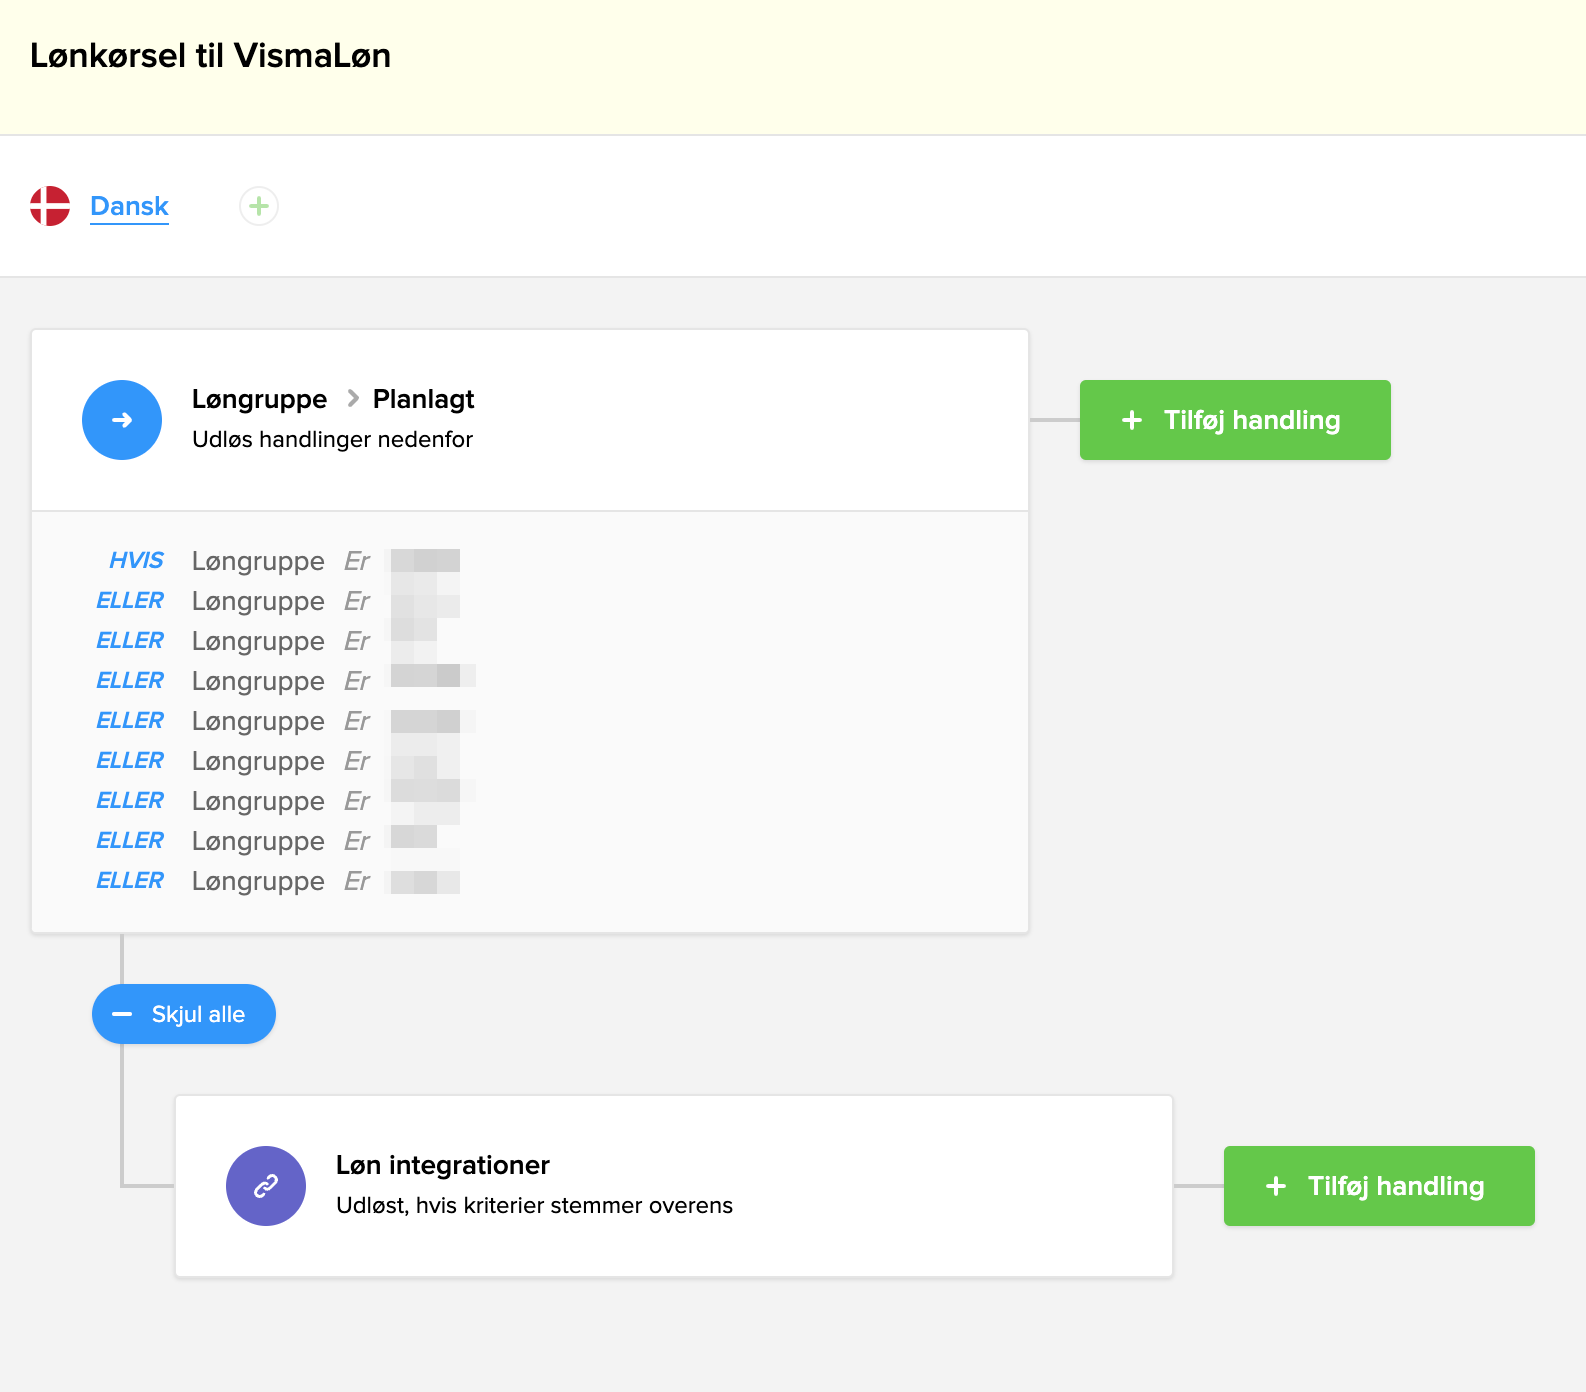Screen dimensions: 1586x1392
Task: Click the minus icon in Skjul alle
Action: [x=122, y=1014]
